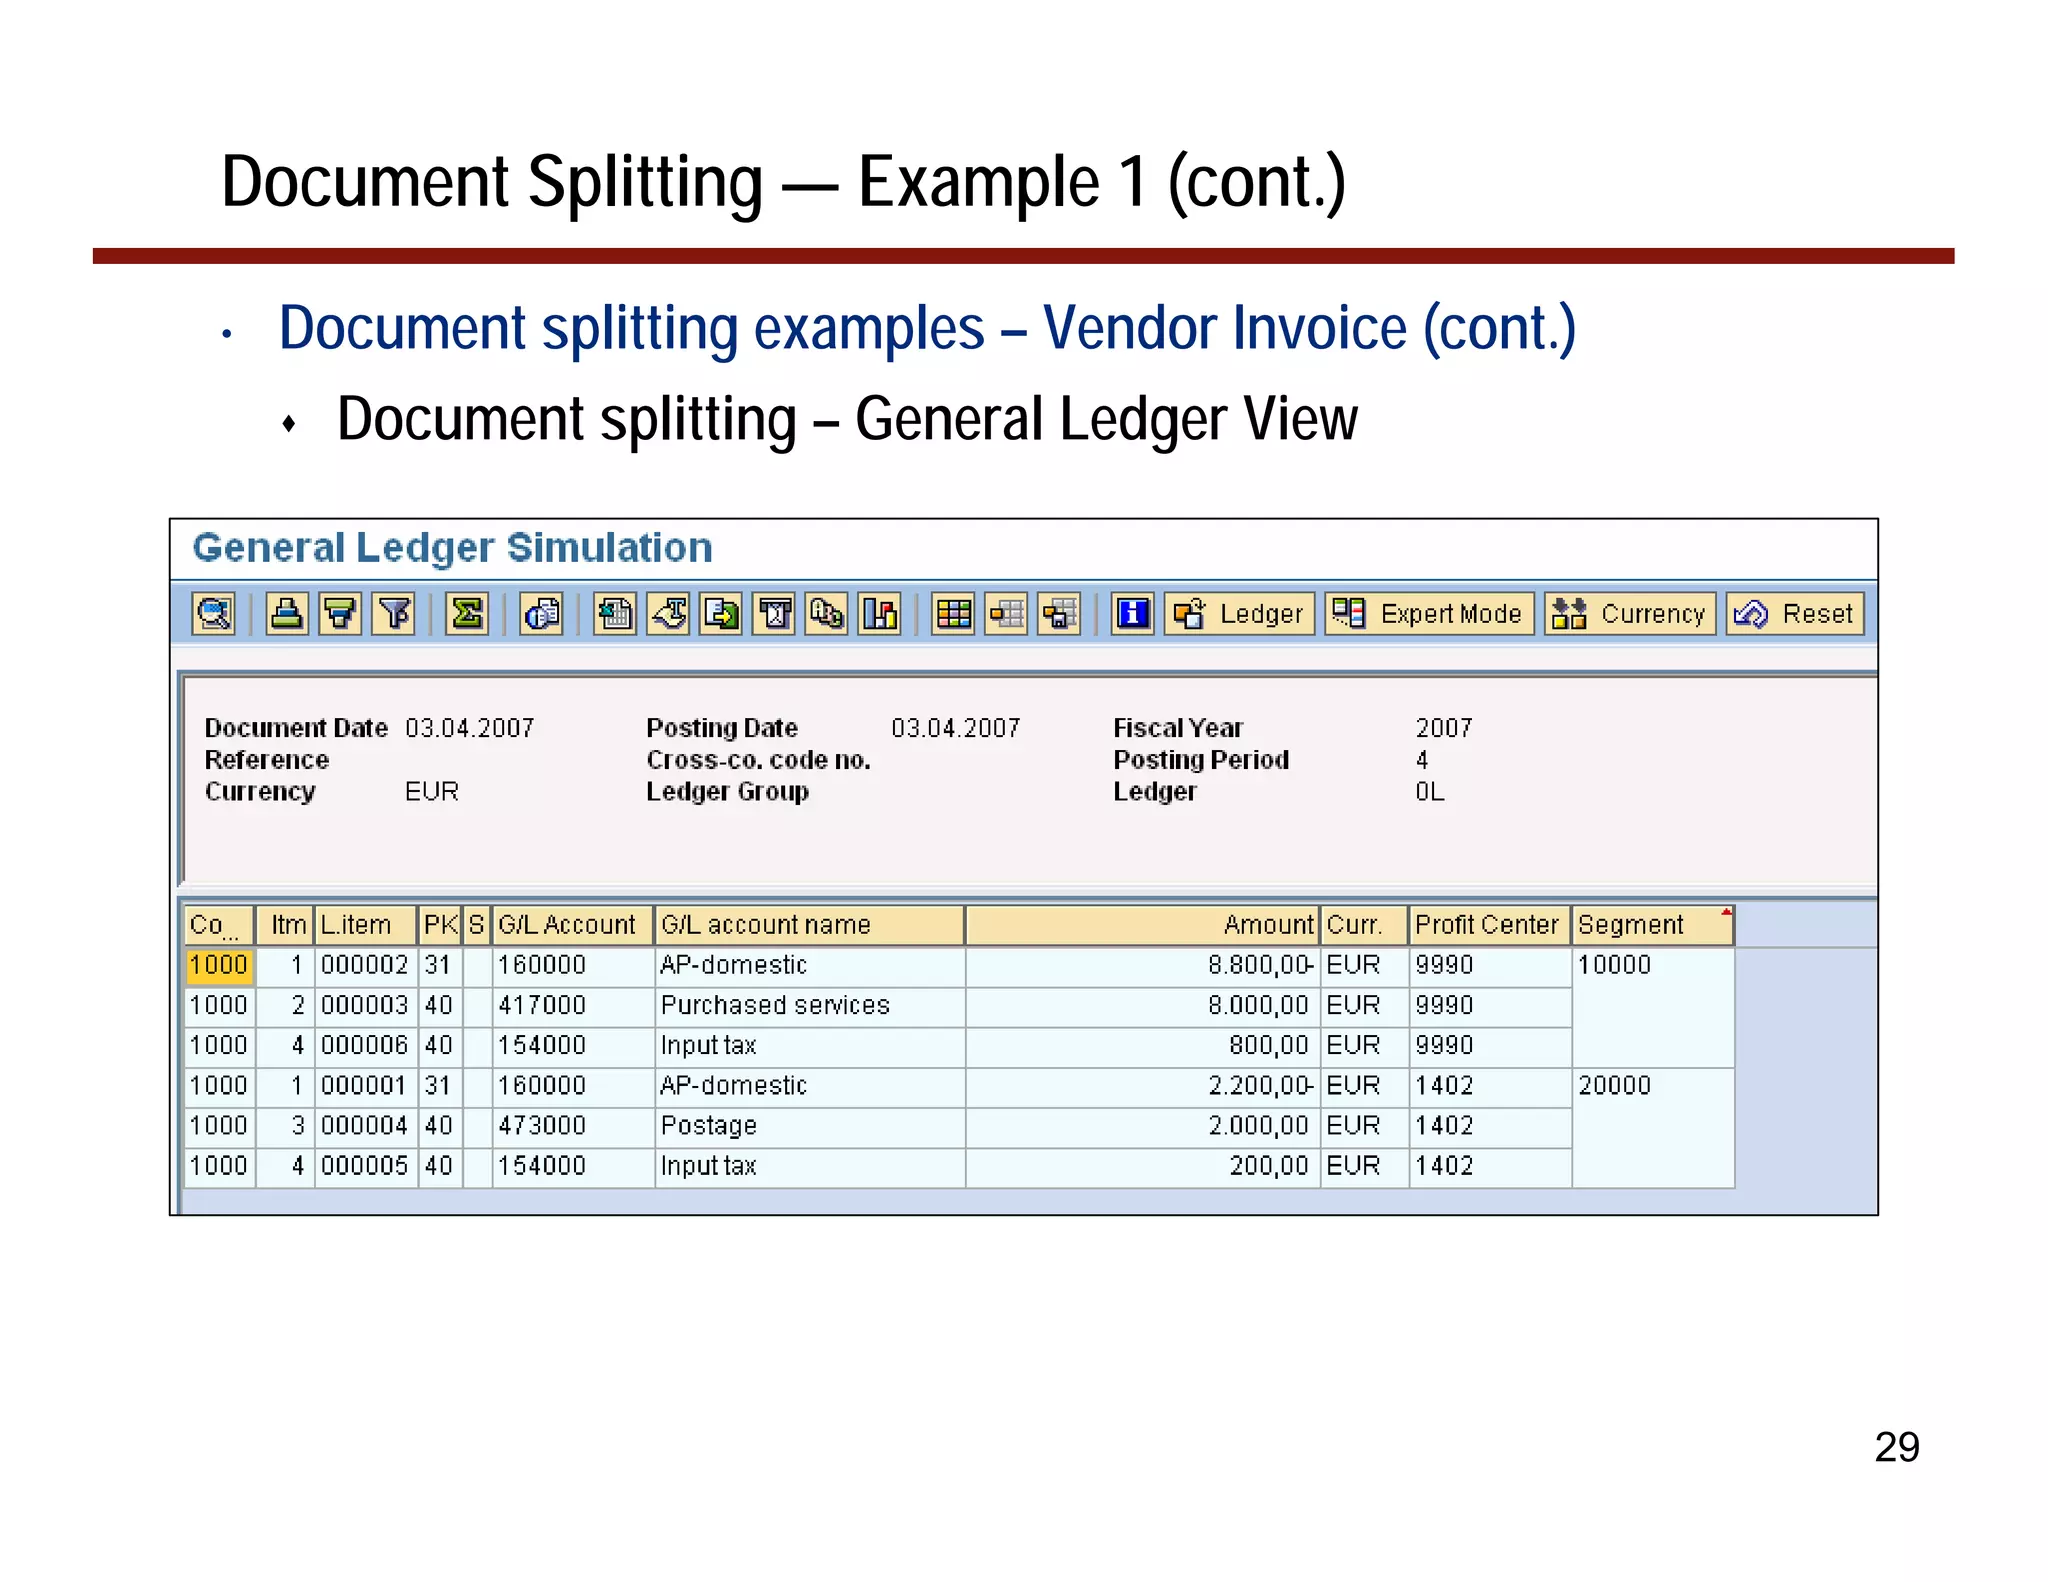
Task: Click line item 000002 cell
Action: 365,966
